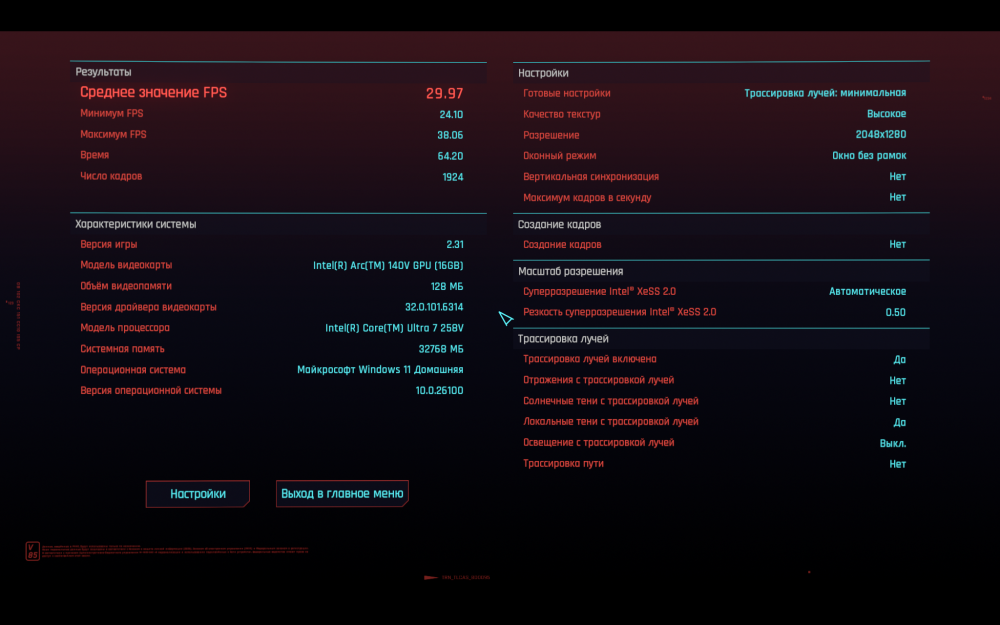Click the Окно без рамок window mode value
1000x625 pixels.
(869, 156)
